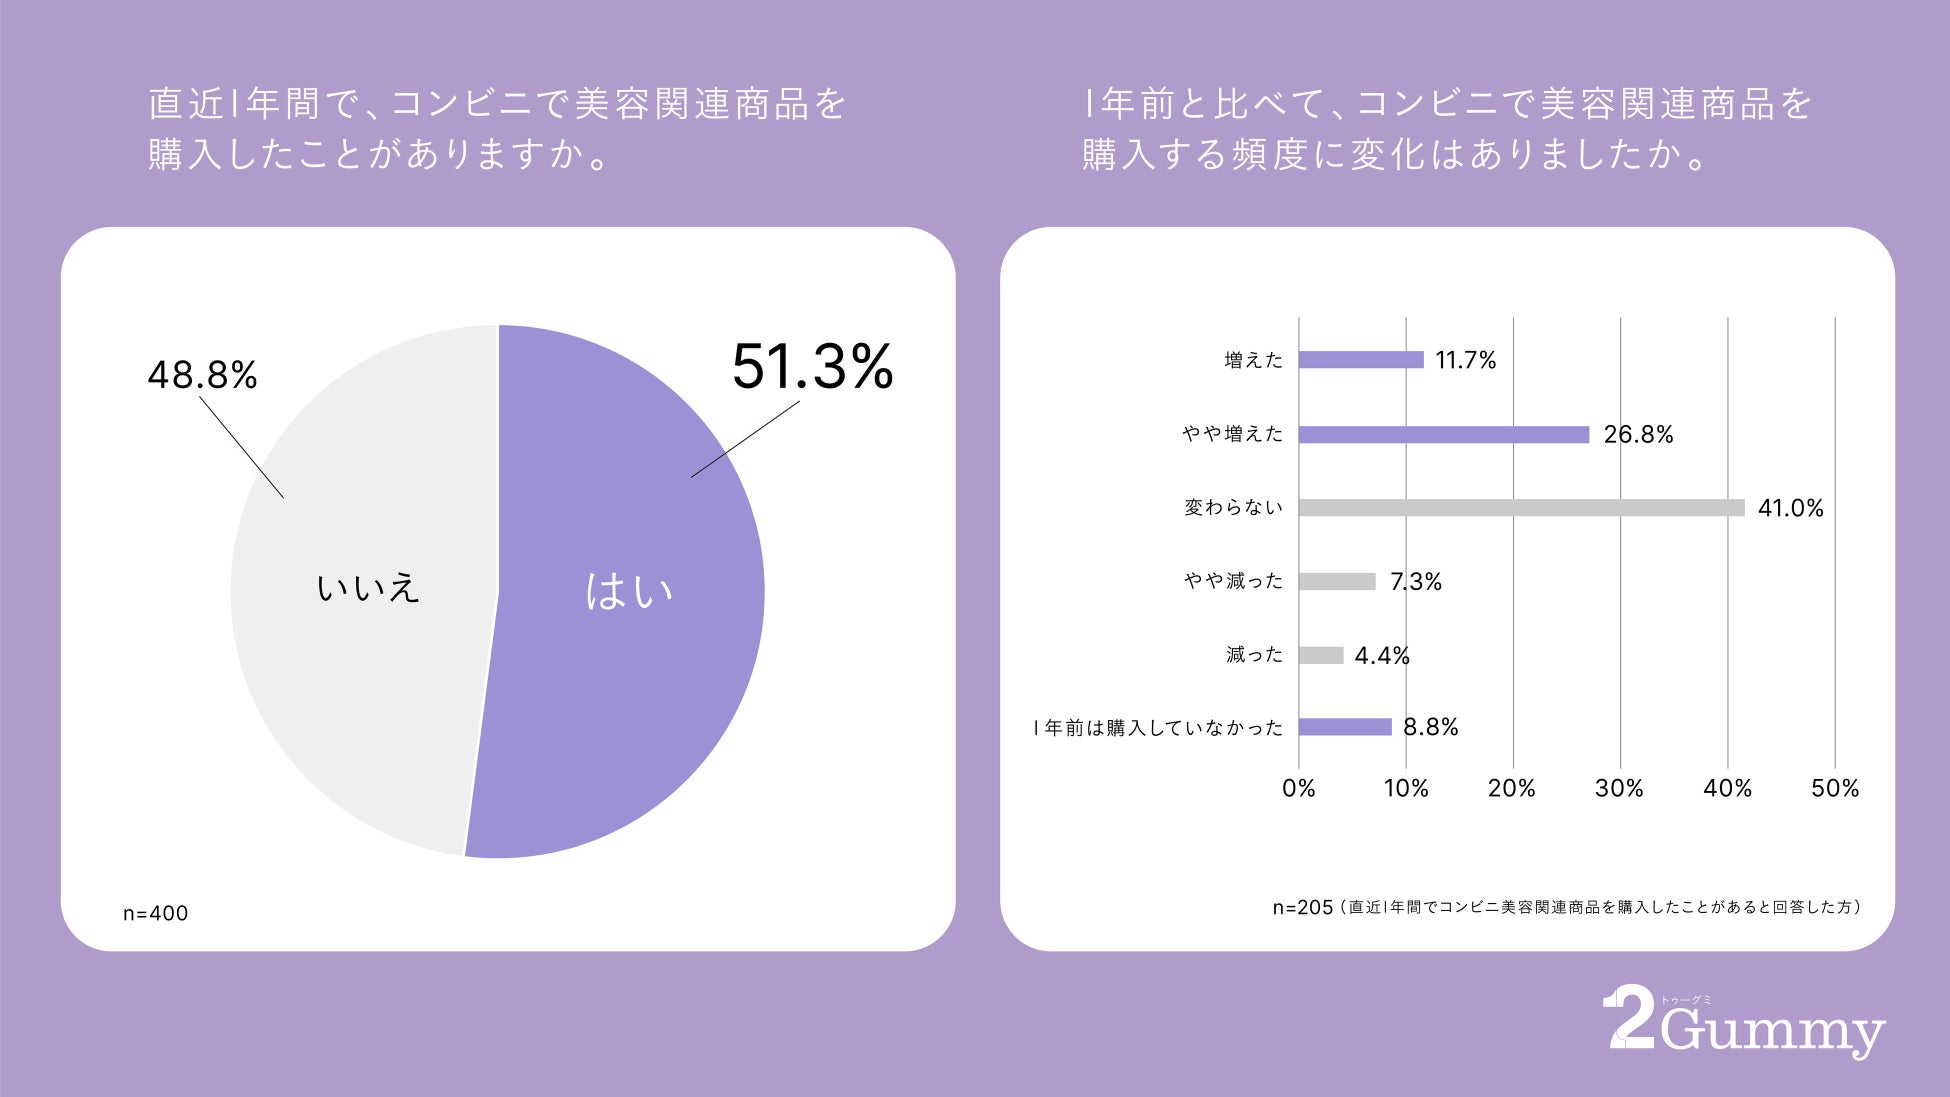Image resolution: width=1950 pixels, height=1097 pixels.
Task: Click the 30% axis tick label
Action: click(x=1619, y=788)
